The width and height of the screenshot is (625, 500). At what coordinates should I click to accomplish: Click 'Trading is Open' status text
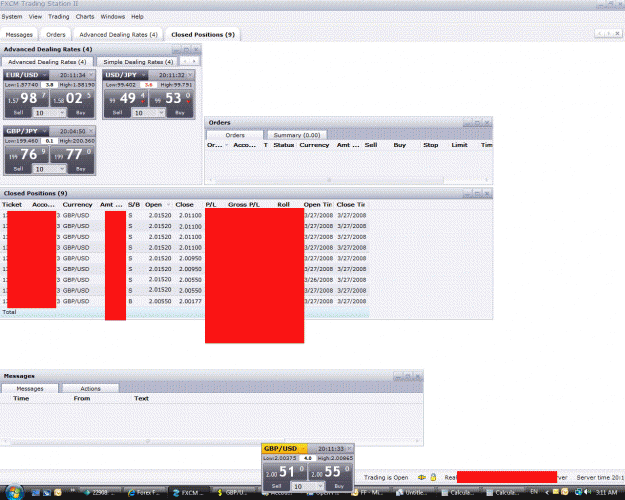click(386, 477)
